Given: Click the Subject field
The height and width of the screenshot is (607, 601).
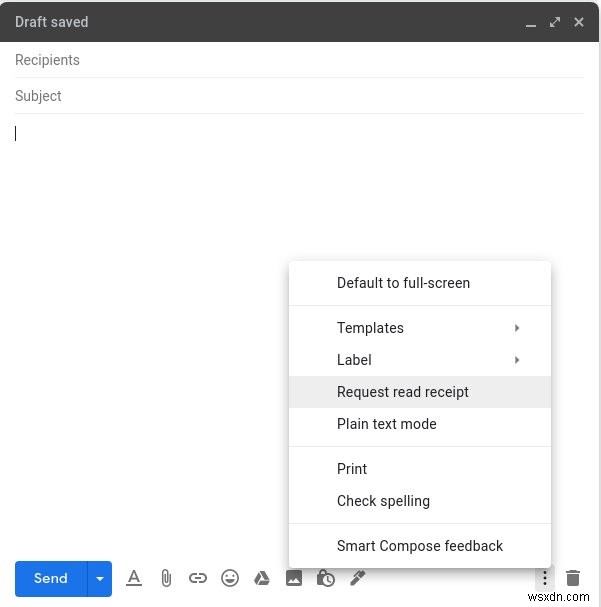Looking at the screenshot, I should click(299, 96).
